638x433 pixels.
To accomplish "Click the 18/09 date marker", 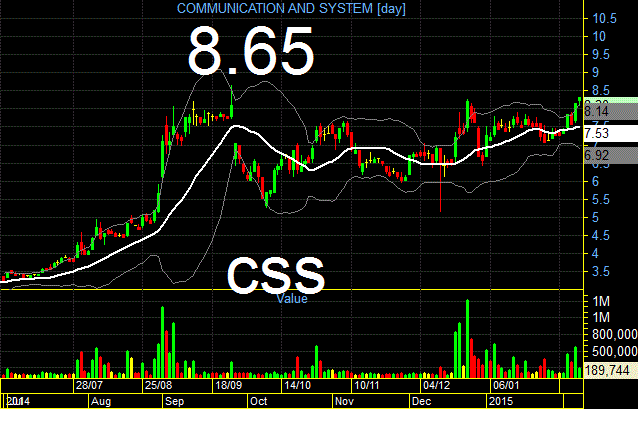I will [228, 385].
